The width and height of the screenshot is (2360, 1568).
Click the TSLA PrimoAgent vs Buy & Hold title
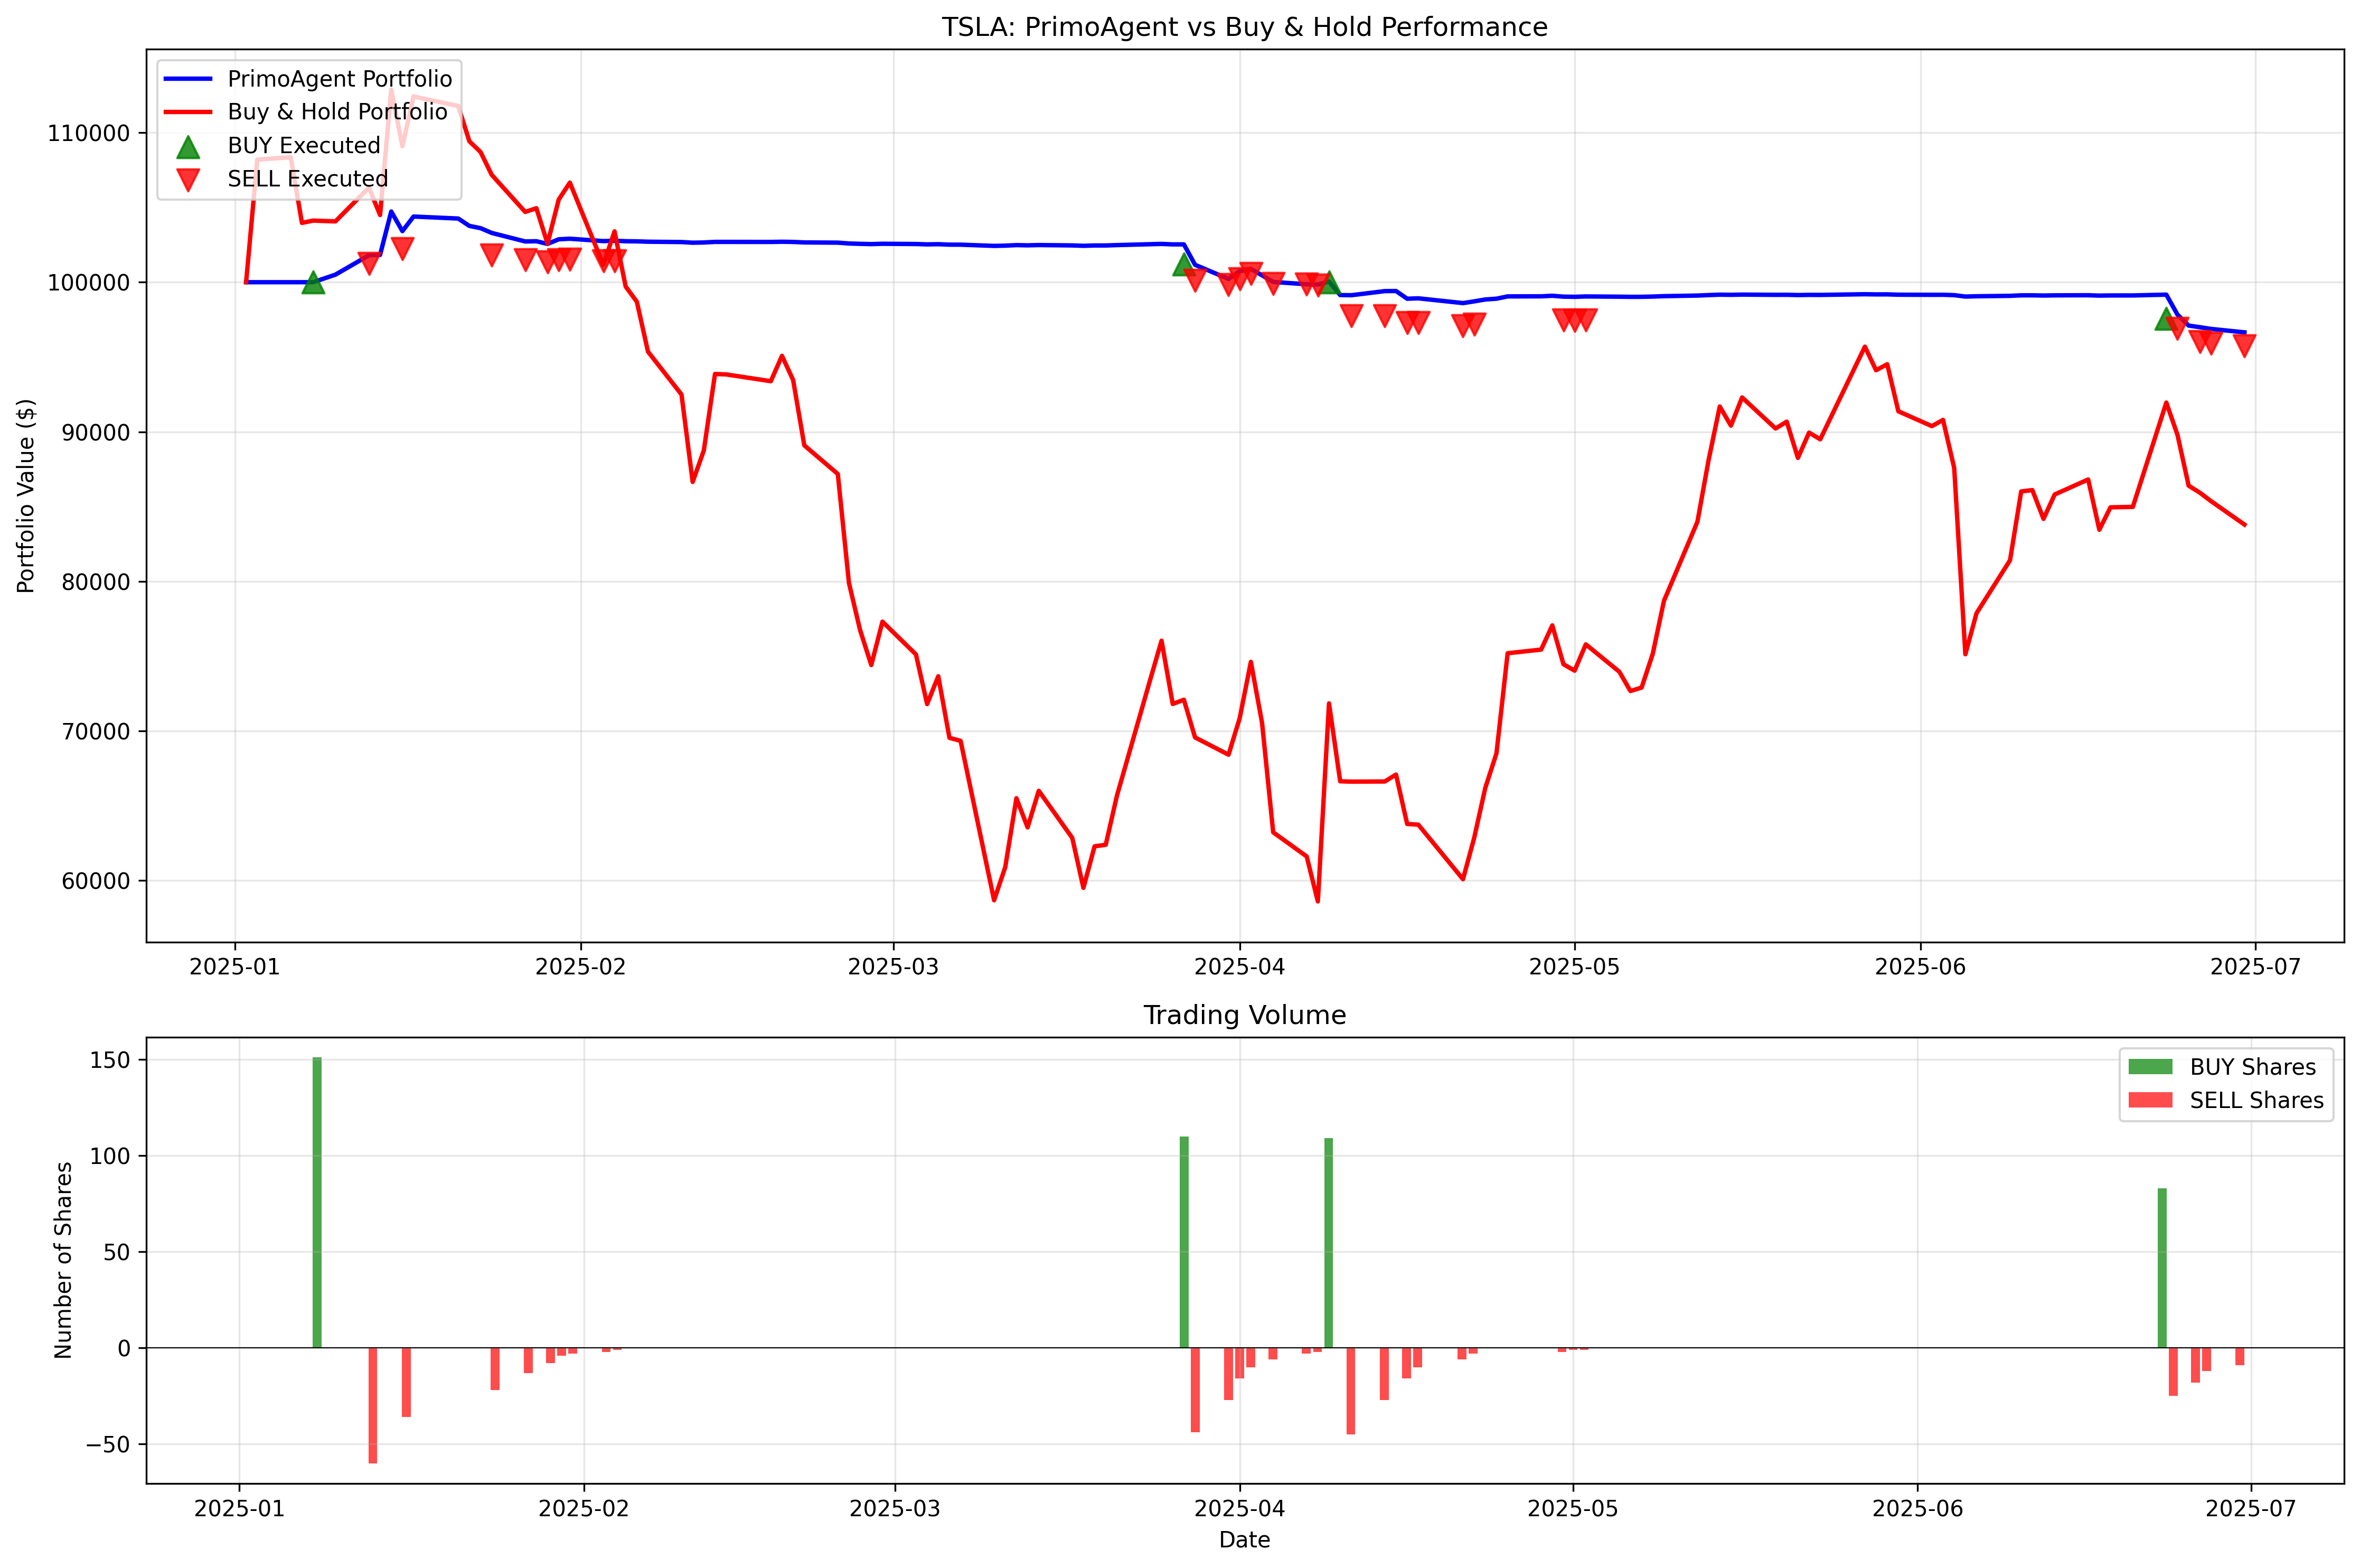1244,27
